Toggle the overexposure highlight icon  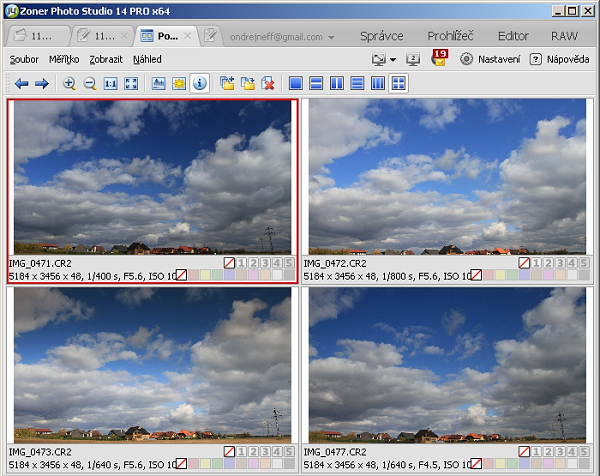point(179,84)
